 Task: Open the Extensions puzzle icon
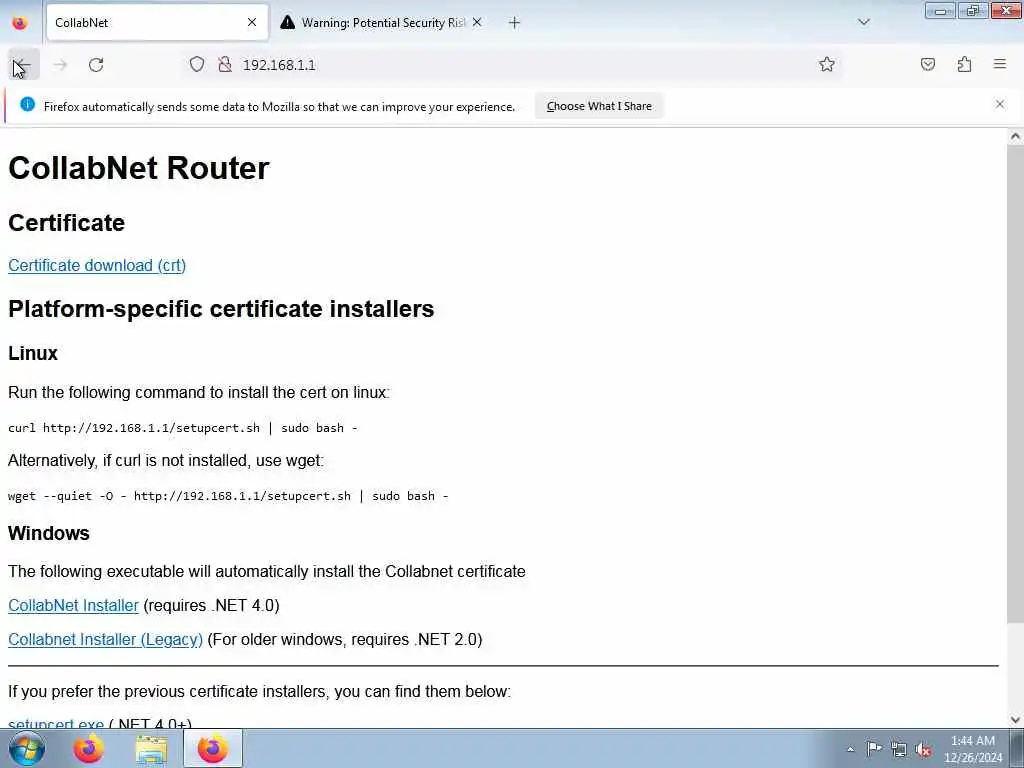[x=964, y=64]
